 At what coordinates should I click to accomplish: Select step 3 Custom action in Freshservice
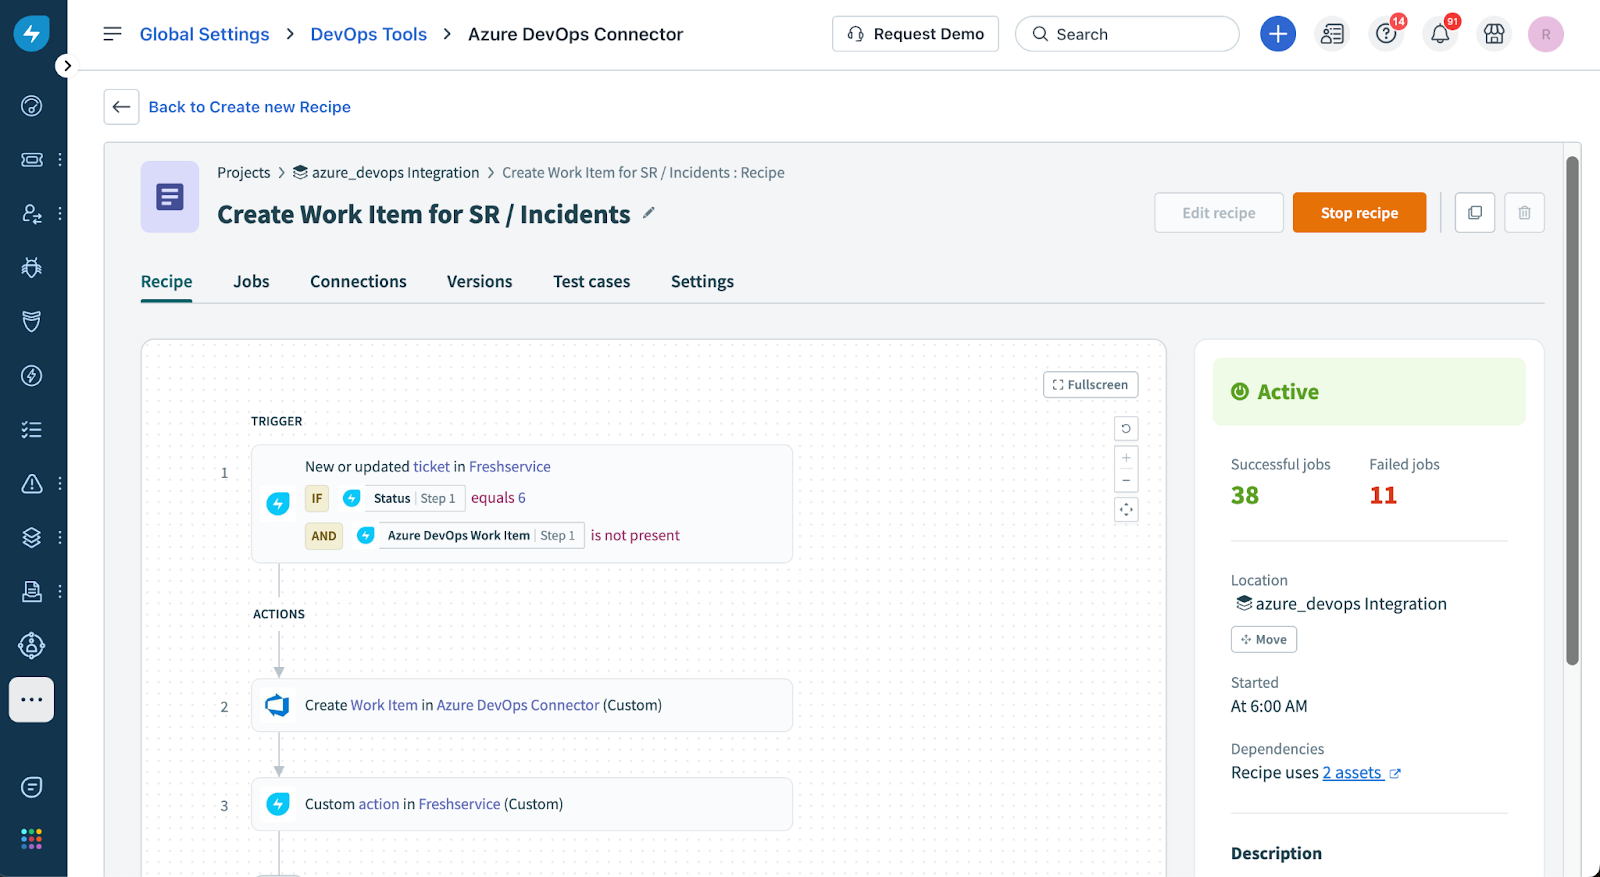point(522,805)
